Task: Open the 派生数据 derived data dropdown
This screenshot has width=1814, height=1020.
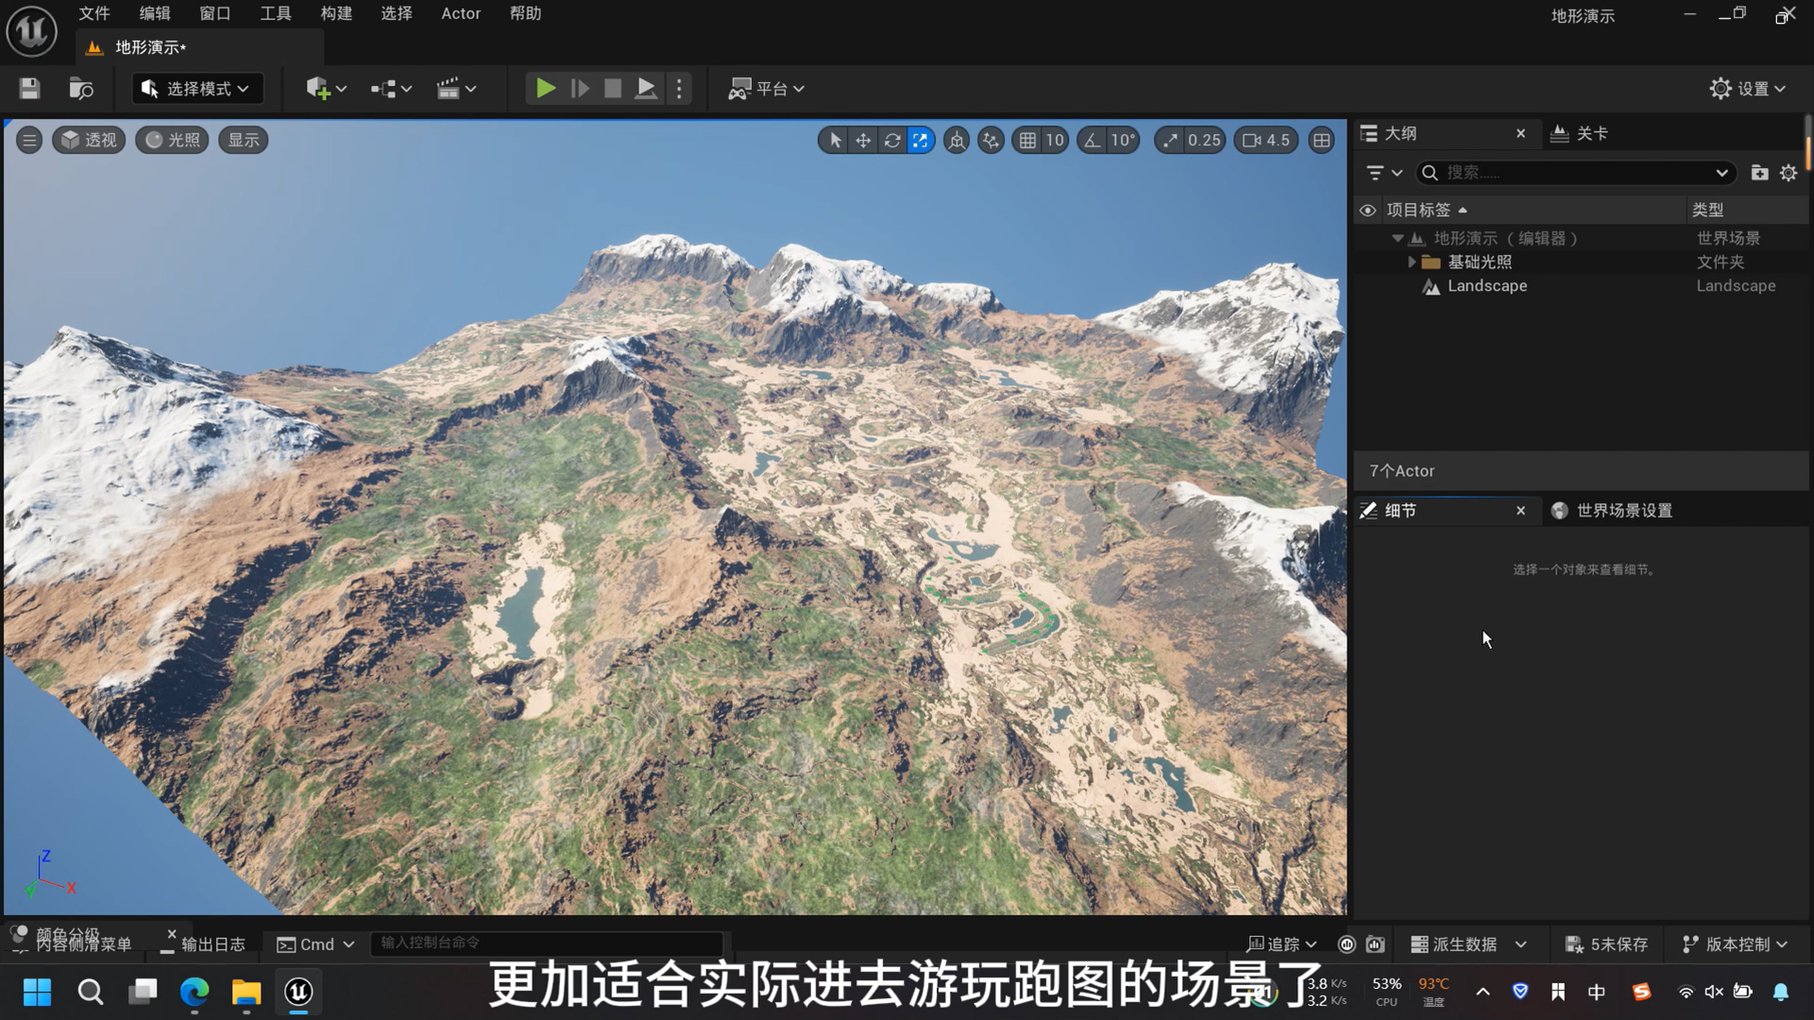Action: [x=1468, y=944]
